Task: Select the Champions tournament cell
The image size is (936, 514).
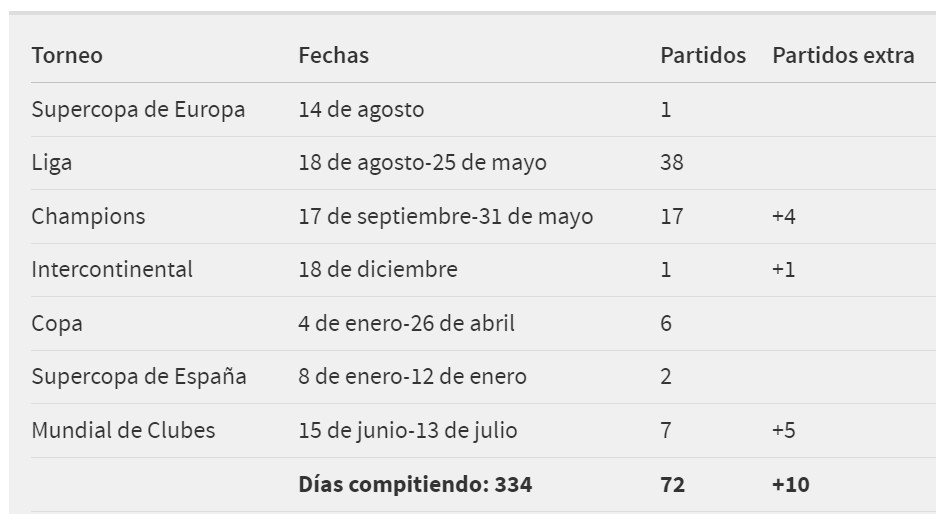Action: pos(88,217)
